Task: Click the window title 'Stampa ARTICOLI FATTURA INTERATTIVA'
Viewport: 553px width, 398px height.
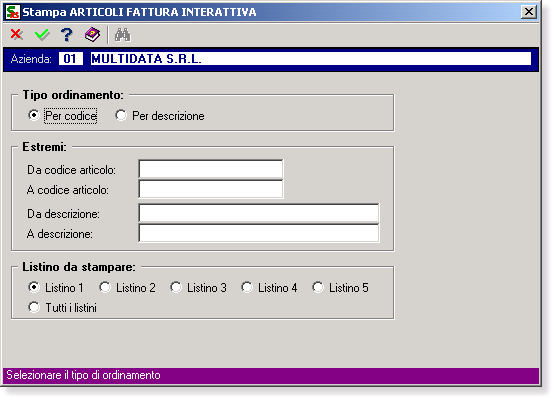Action: point(139,12)
